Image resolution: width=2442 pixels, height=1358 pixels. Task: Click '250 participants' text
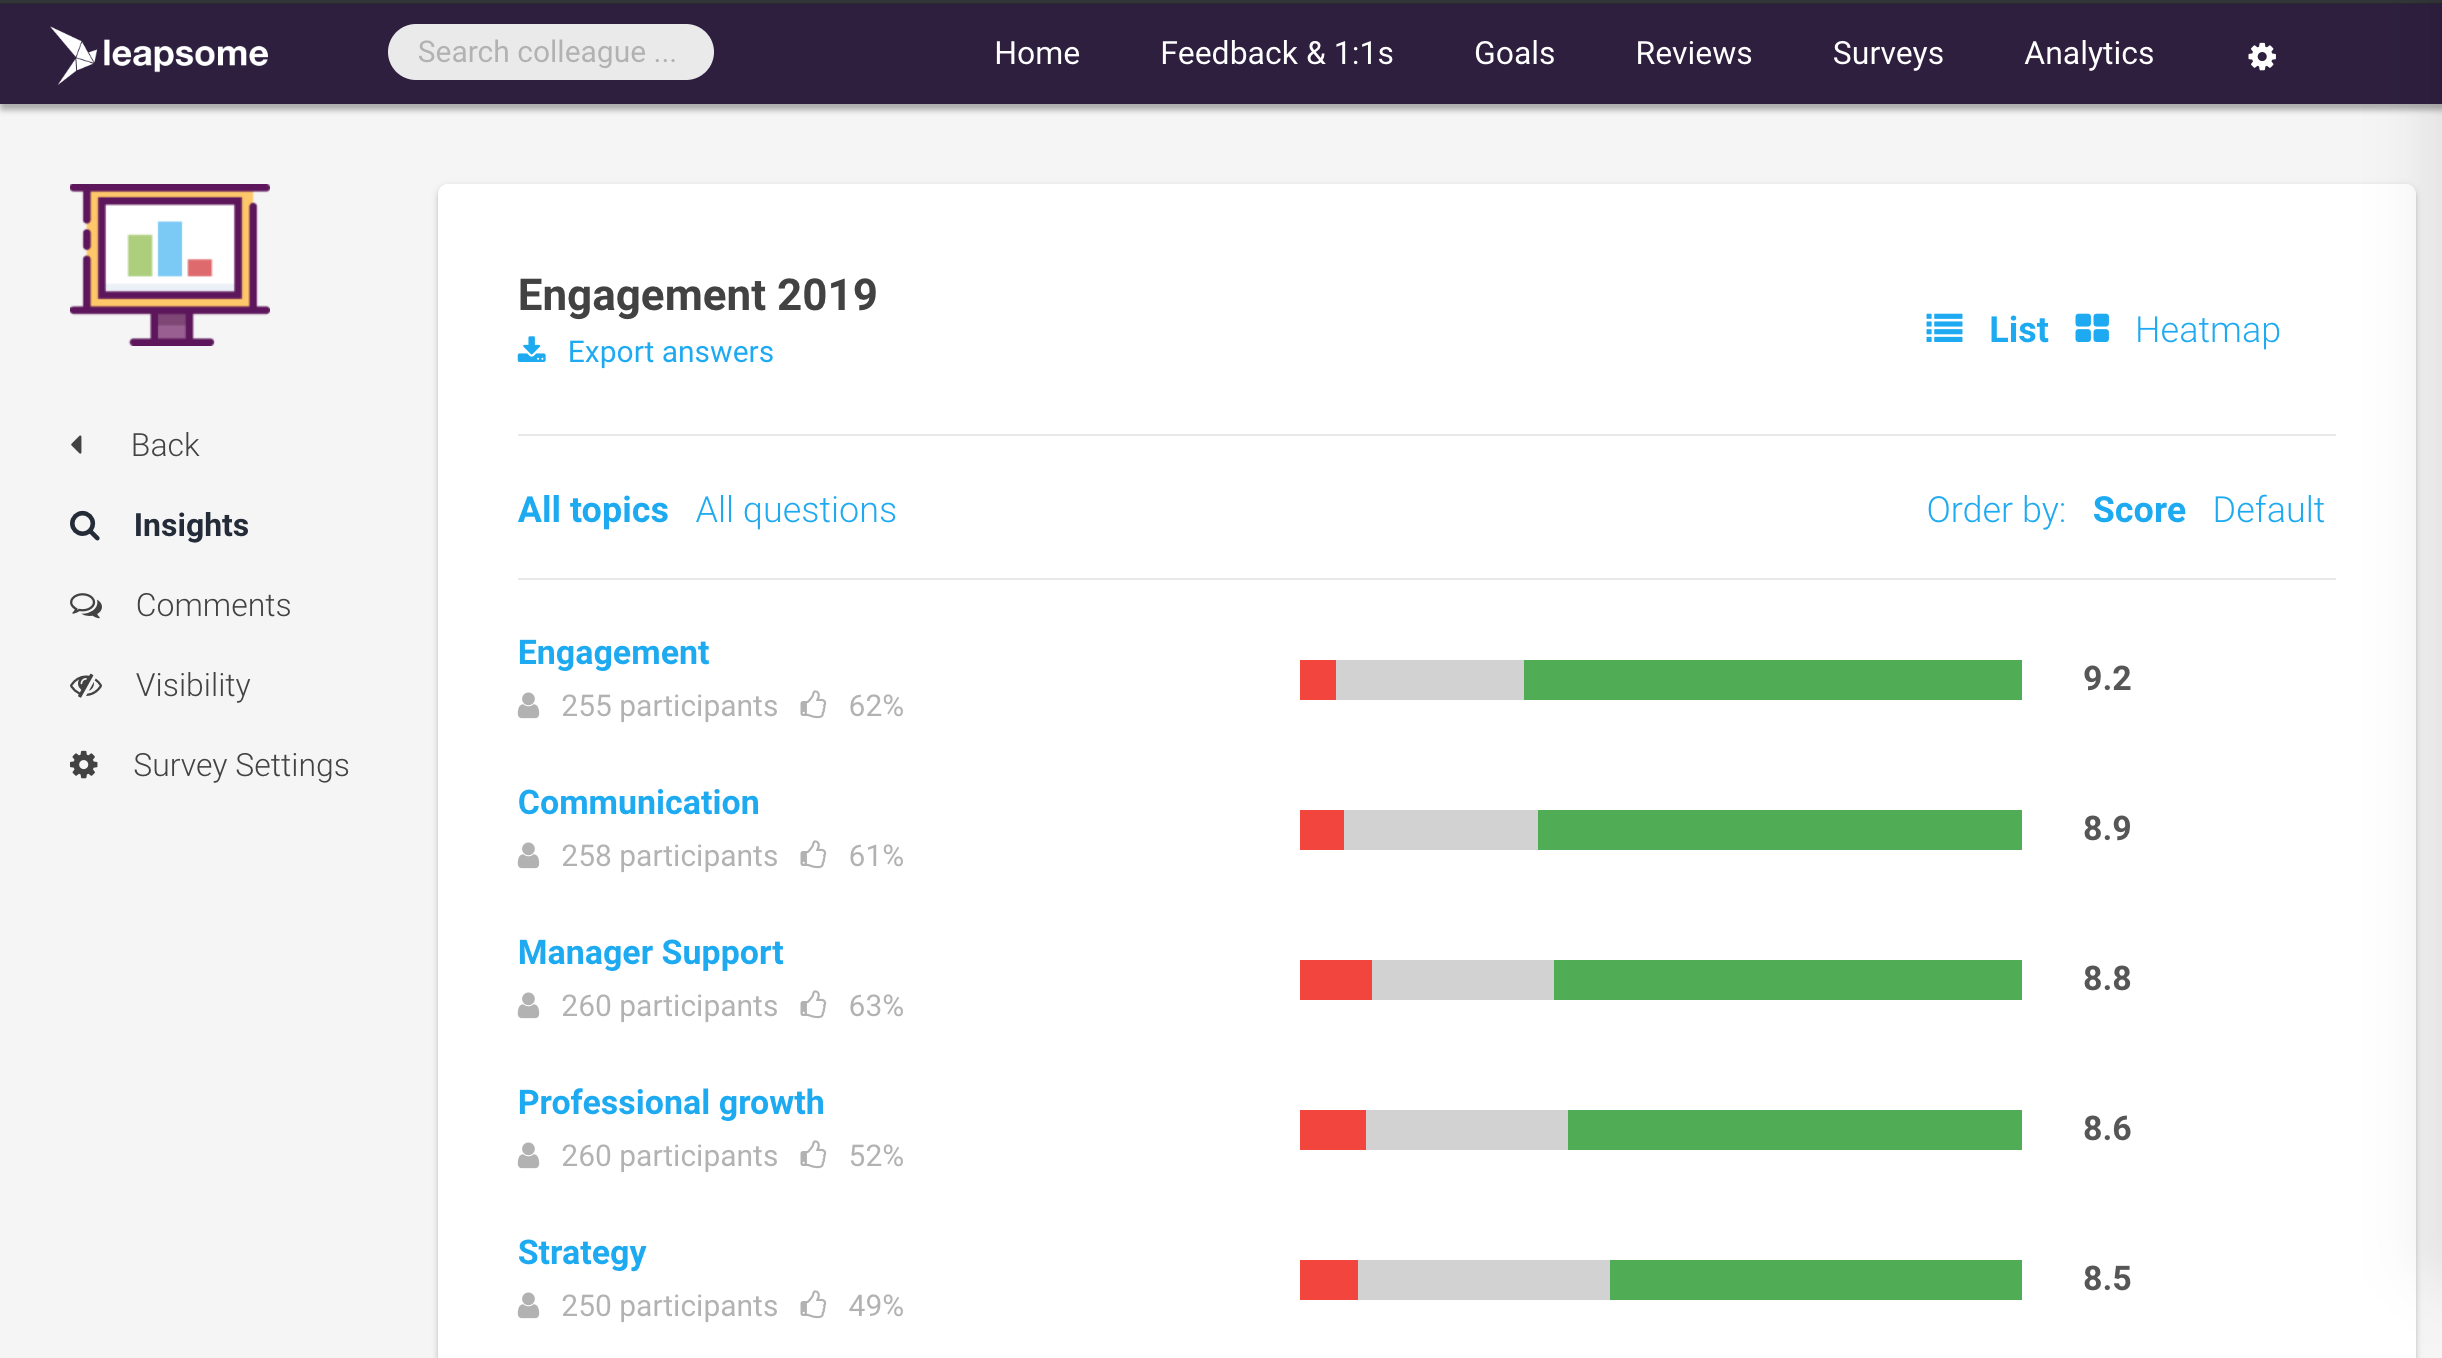pyautogui.click(x=669, y=1306)
